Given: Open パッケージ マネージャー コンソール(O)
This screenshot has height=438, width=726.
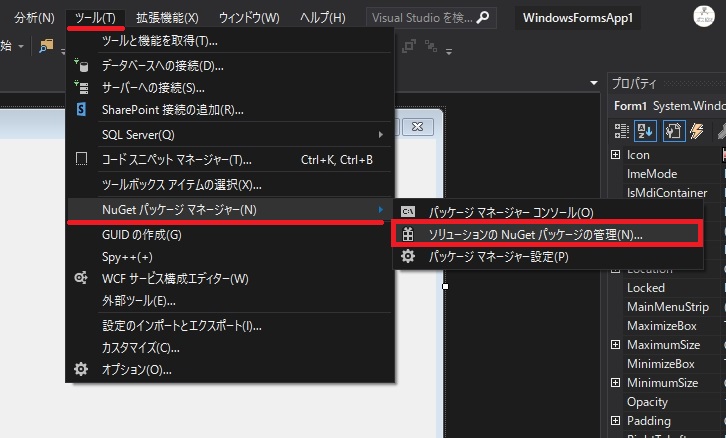Looking at the screenshot, I should (548, 212).
